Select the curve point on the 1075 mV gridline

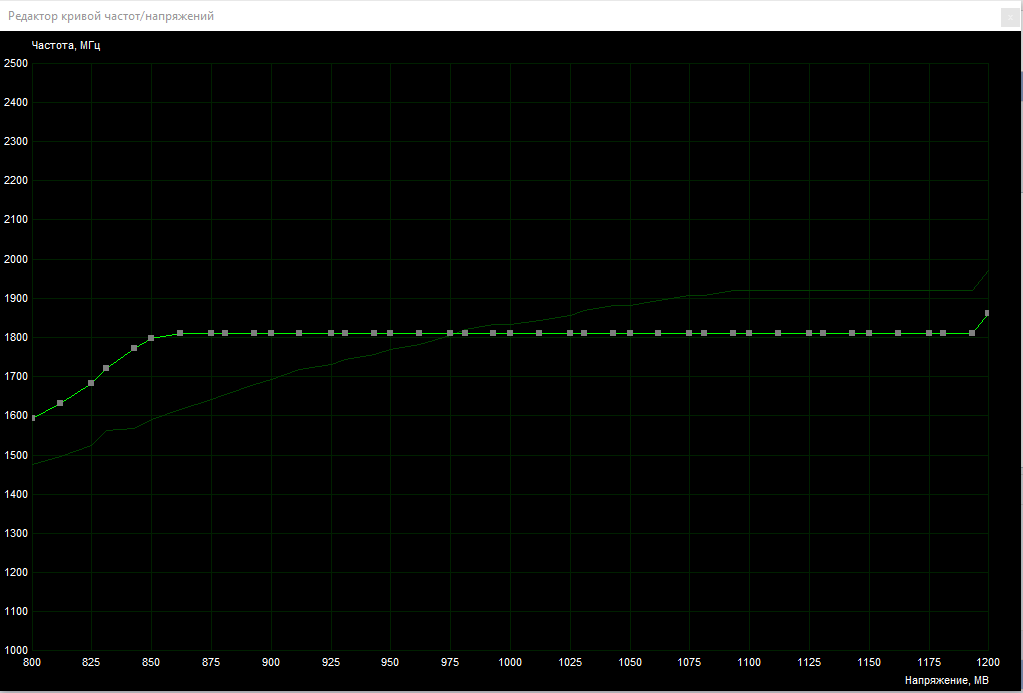(690, 333)
